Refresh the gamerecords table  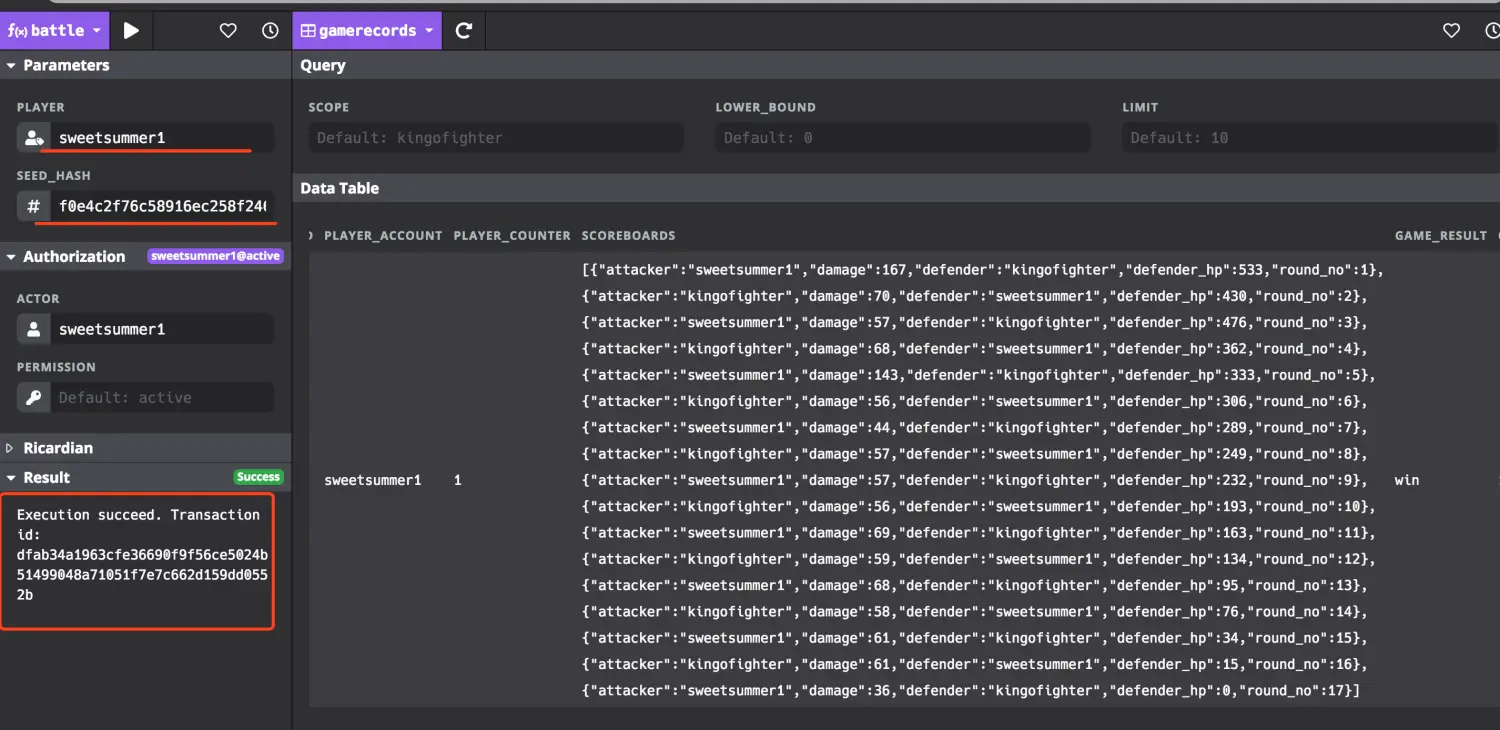[464, 31]
